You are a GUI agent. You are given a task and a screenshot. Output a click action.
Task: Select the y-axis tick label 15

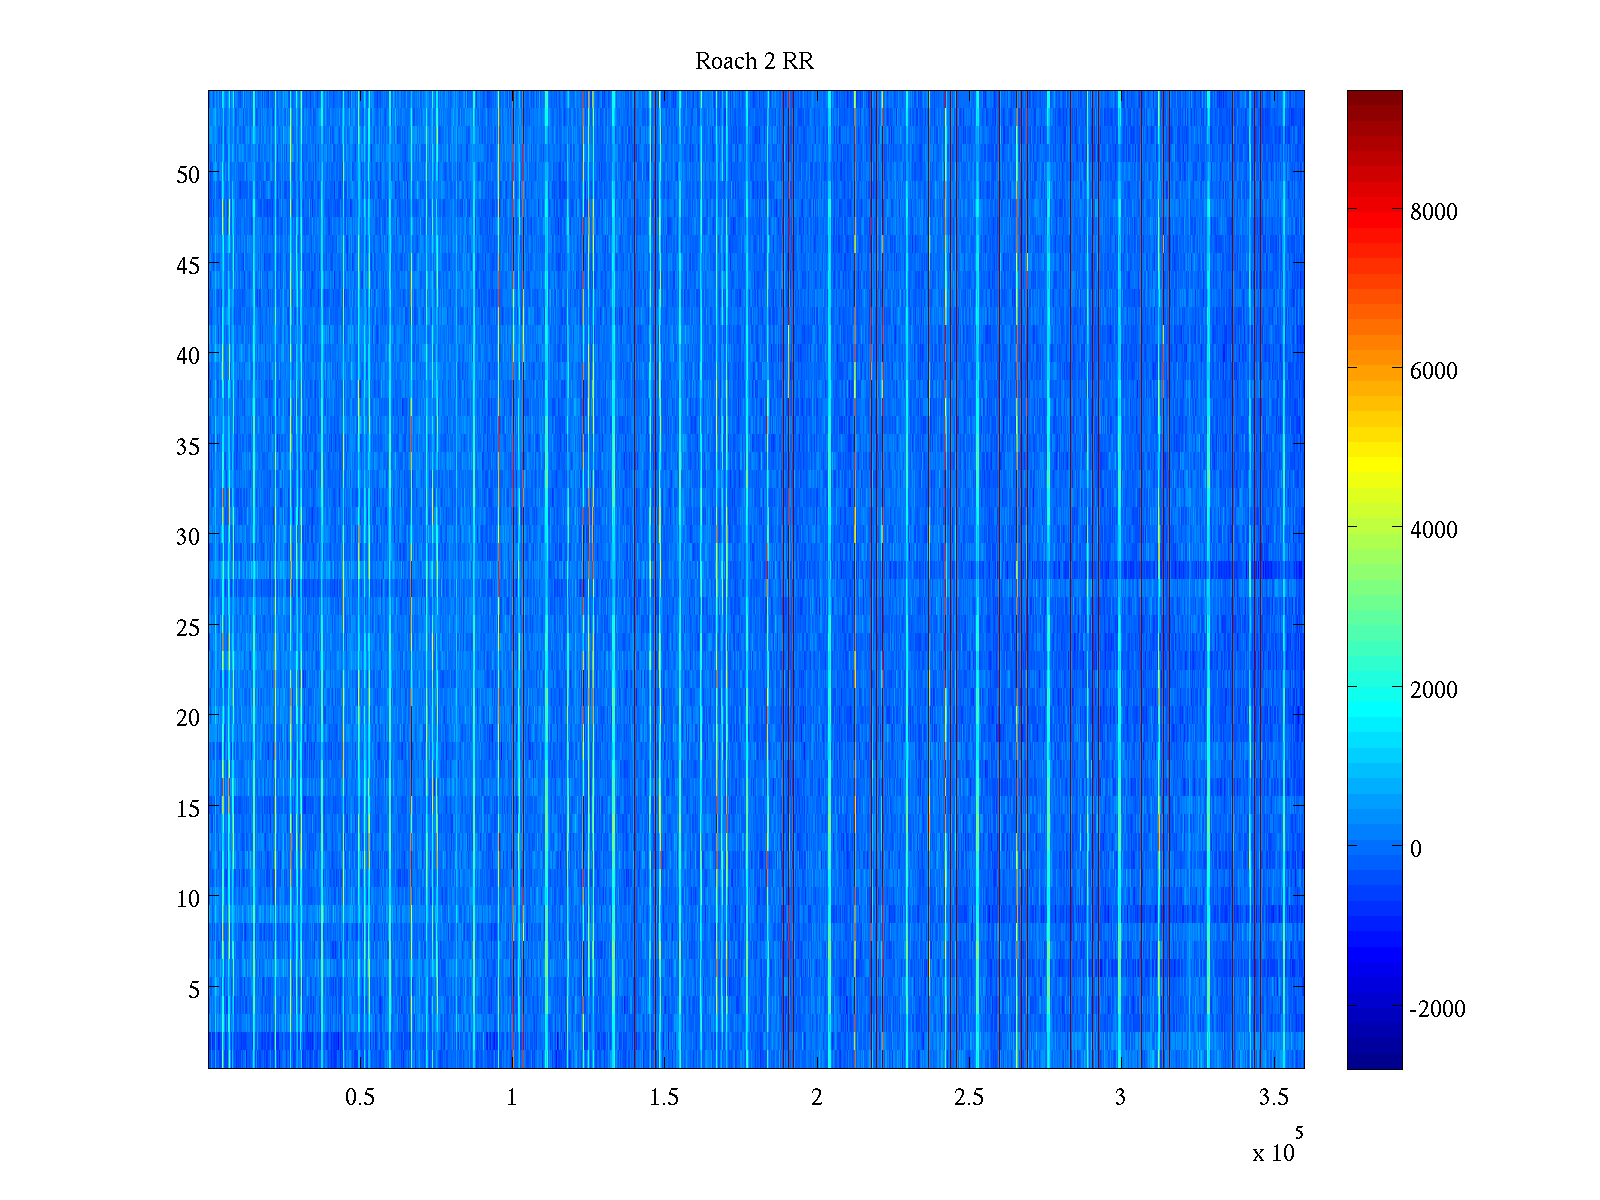[188, 809]
